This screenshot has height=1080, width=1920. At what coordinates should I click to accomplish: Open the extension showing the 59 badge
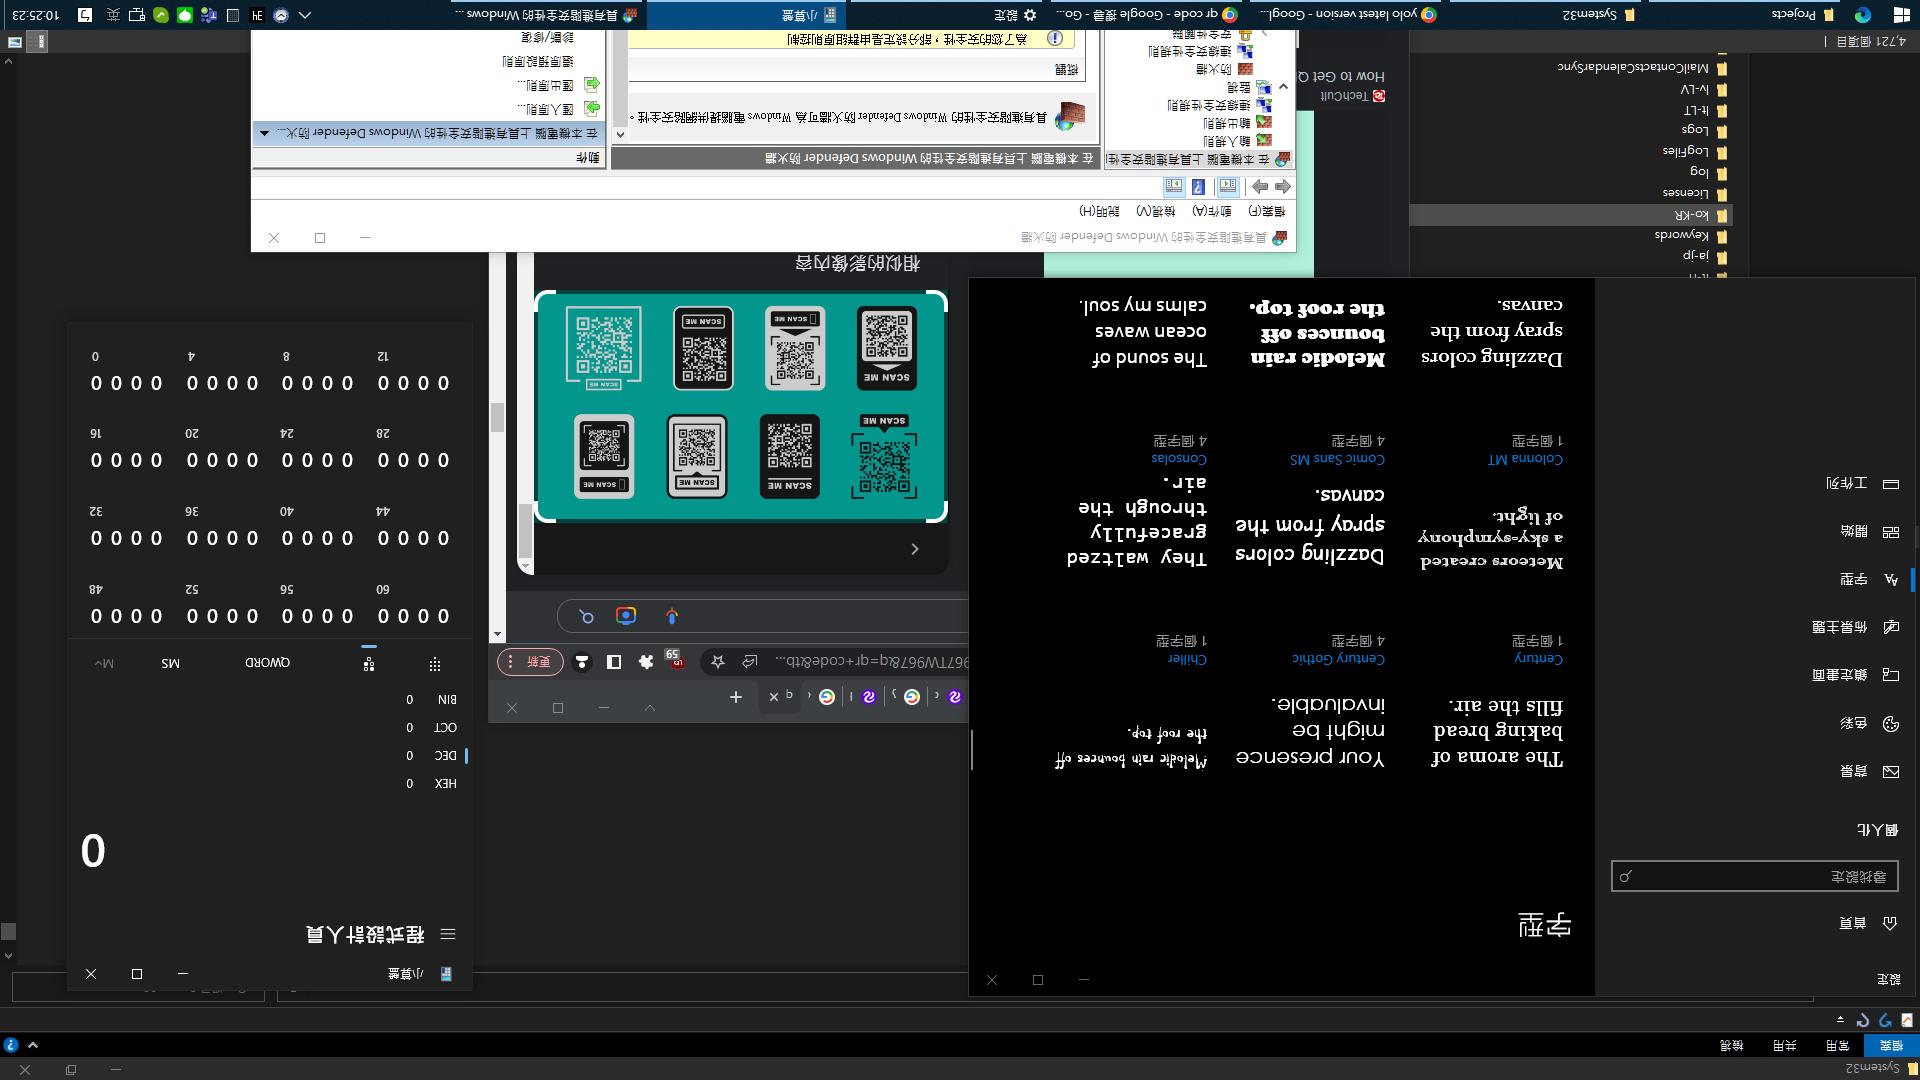tap(676, 660)
